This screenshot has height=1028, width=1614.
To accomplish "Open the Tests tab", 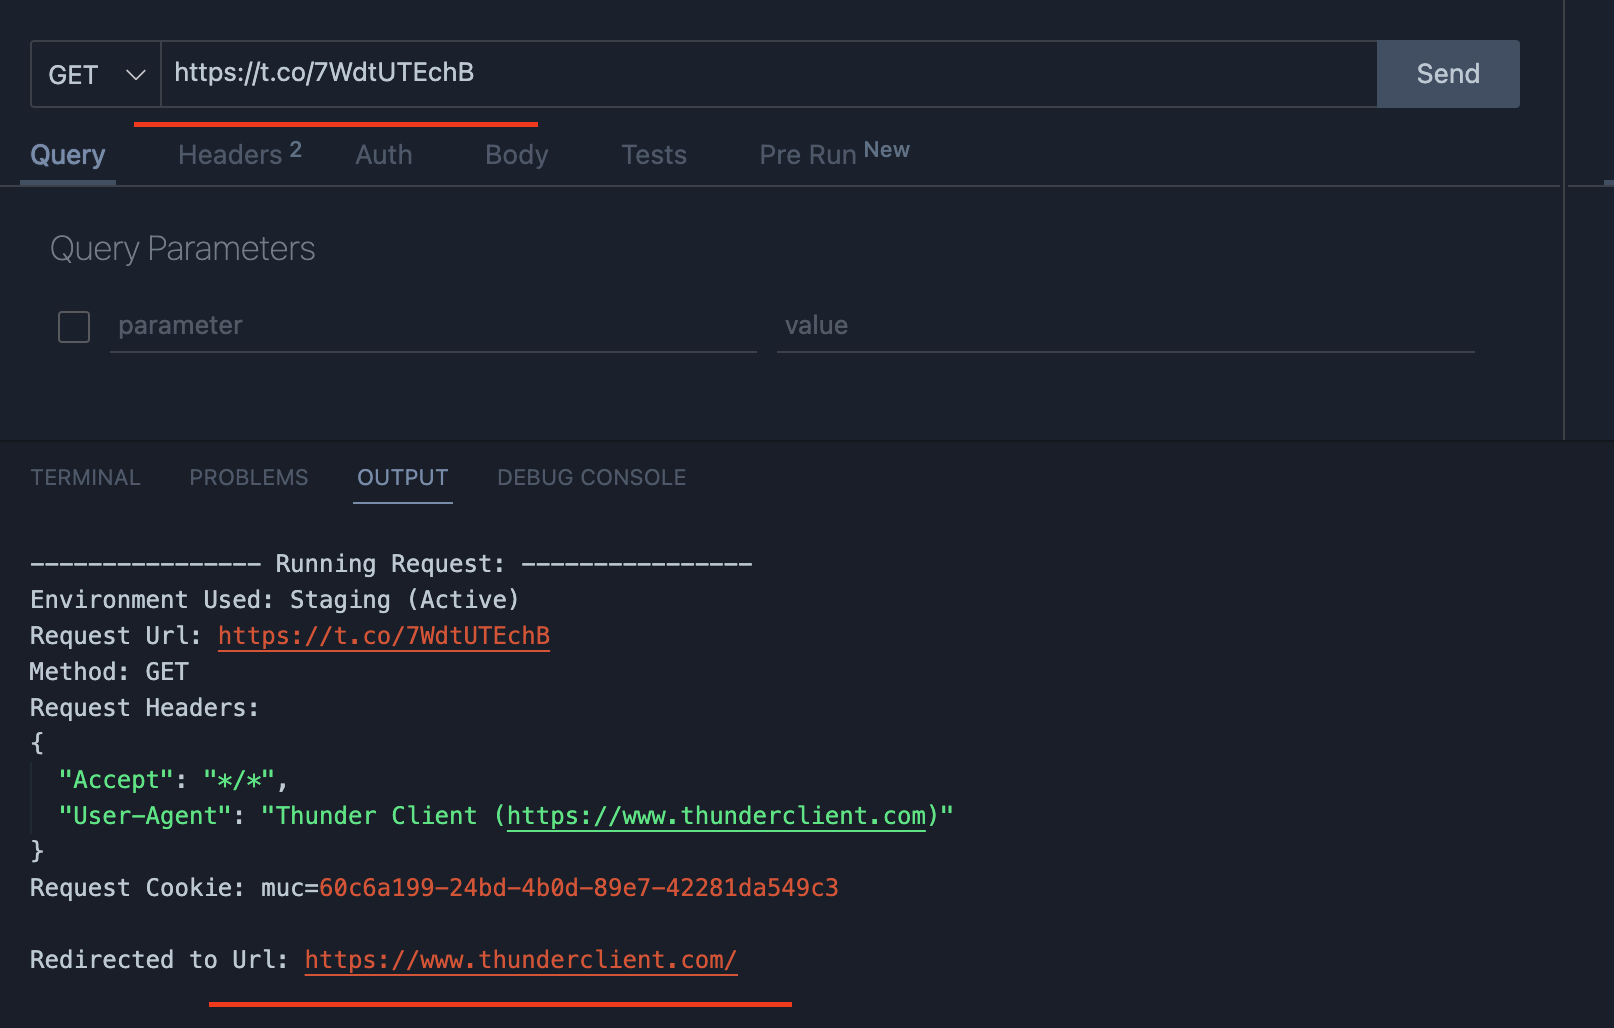I will (x=654, y=155).
